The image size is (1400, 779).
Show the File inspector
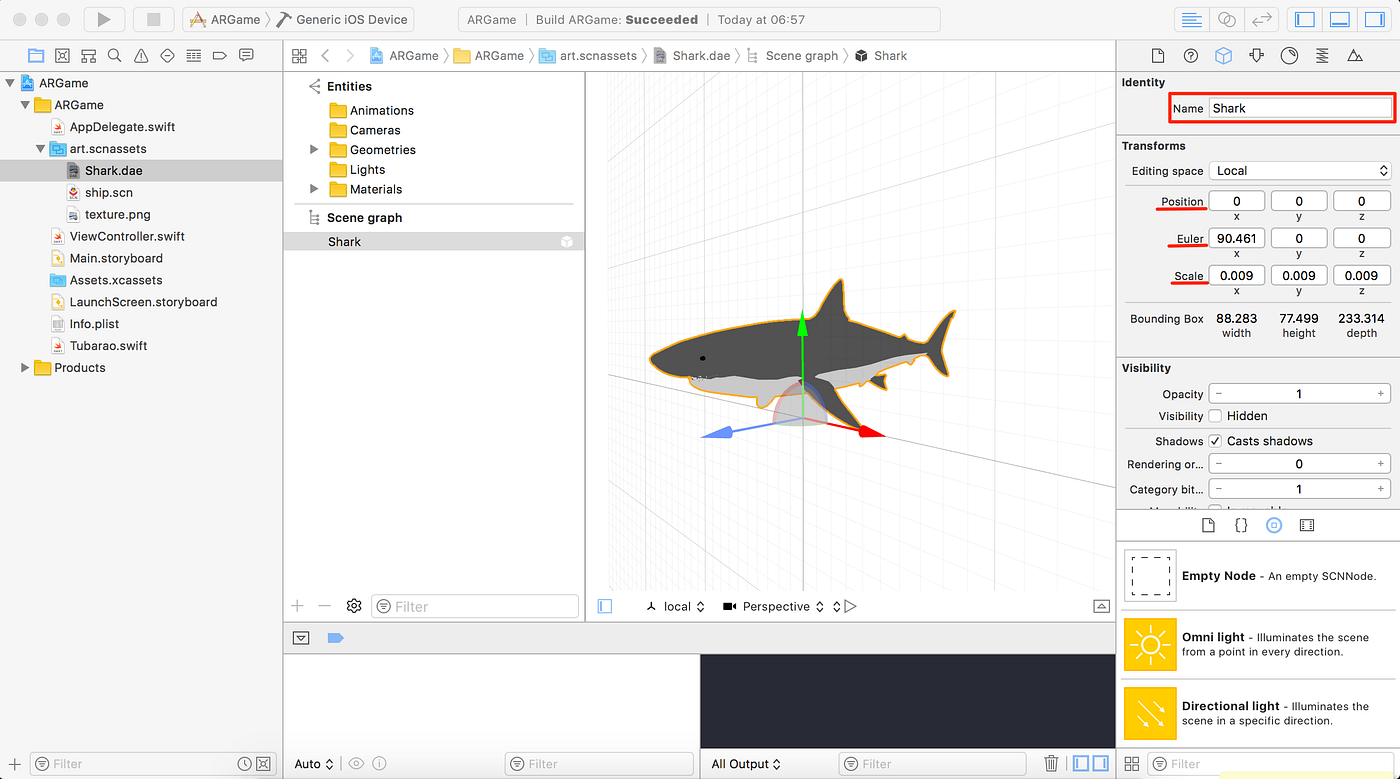point(1158,56)
